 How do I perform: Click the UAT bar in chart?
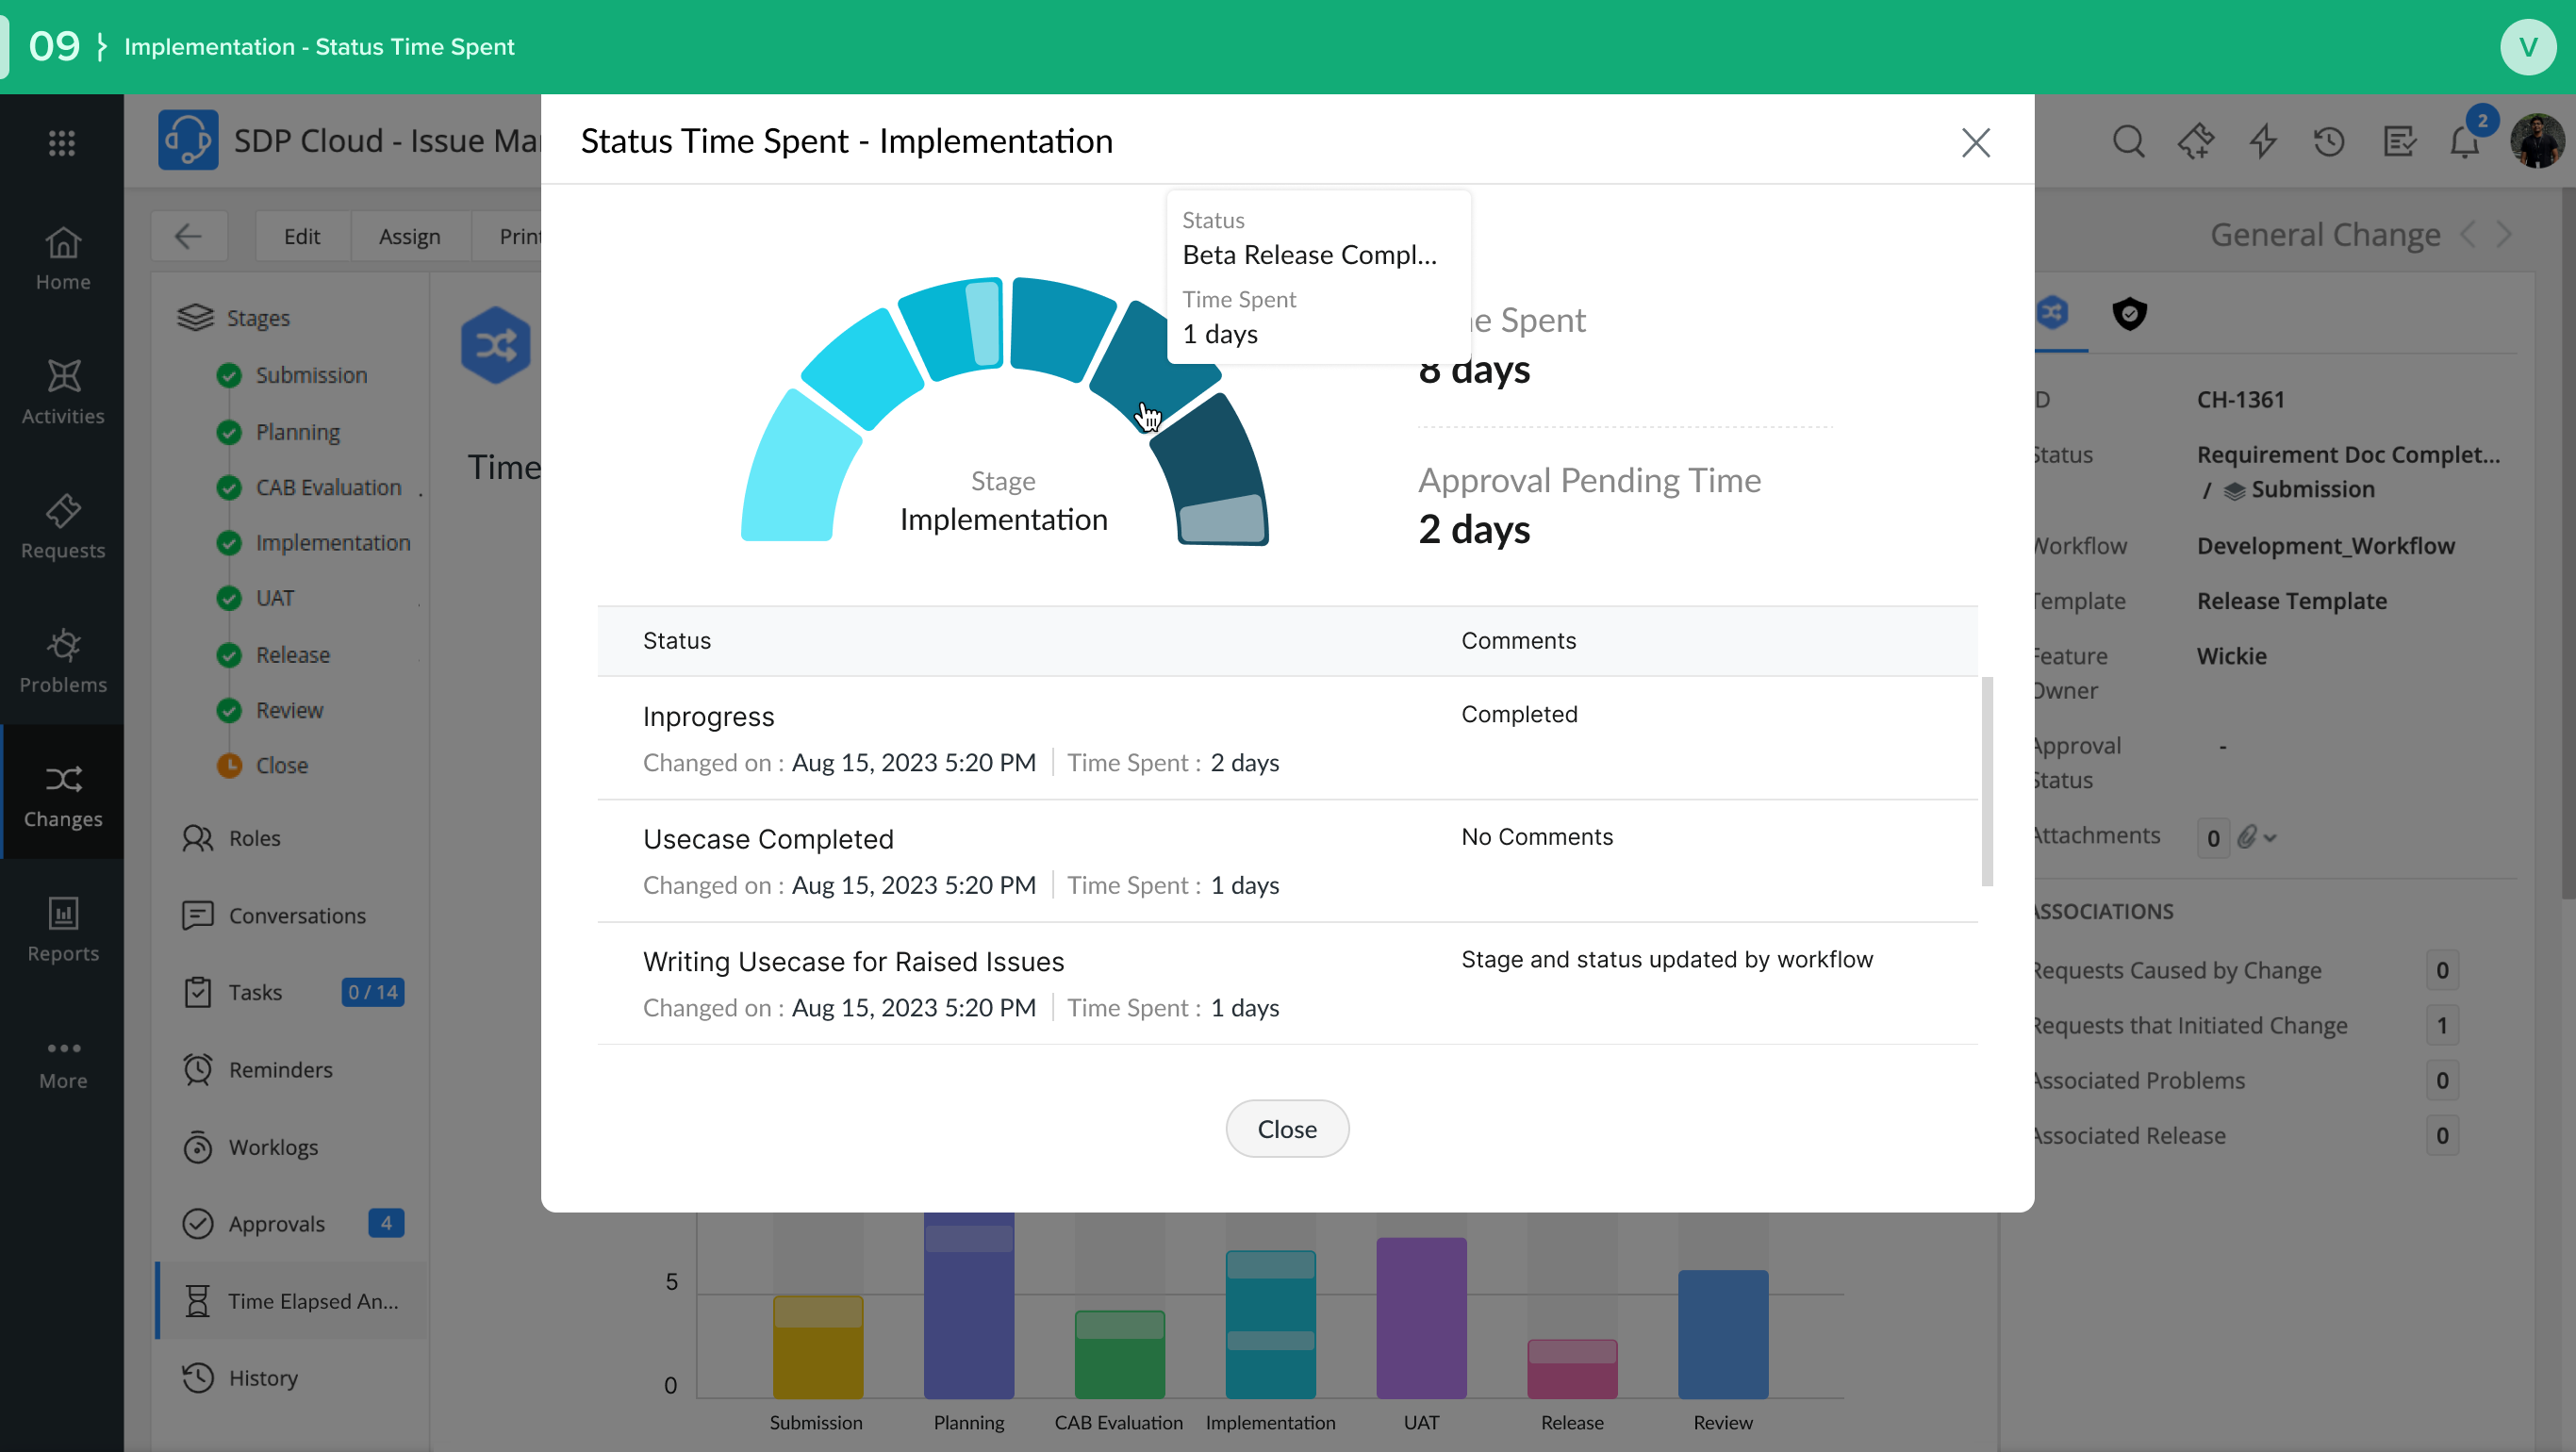click(1421, 1318)
